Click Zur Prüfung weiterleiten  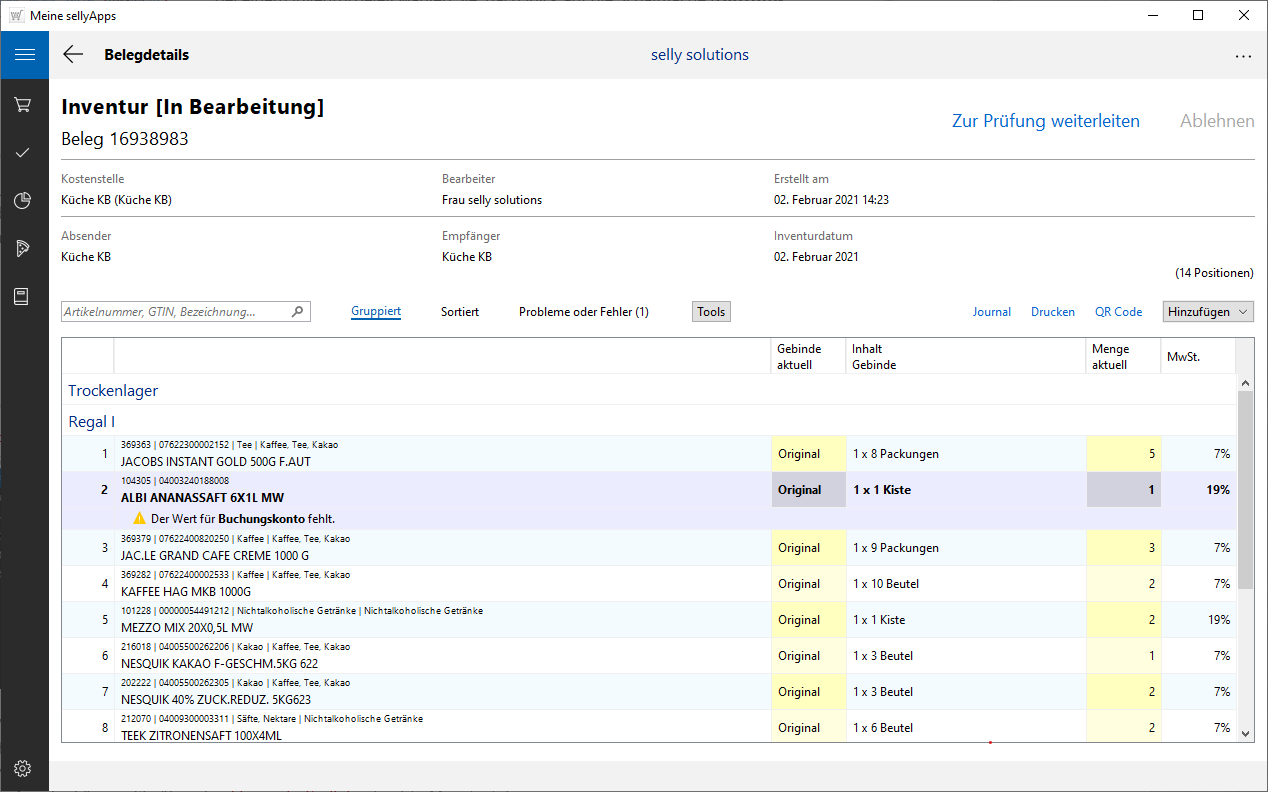[x=1045, y=121]
